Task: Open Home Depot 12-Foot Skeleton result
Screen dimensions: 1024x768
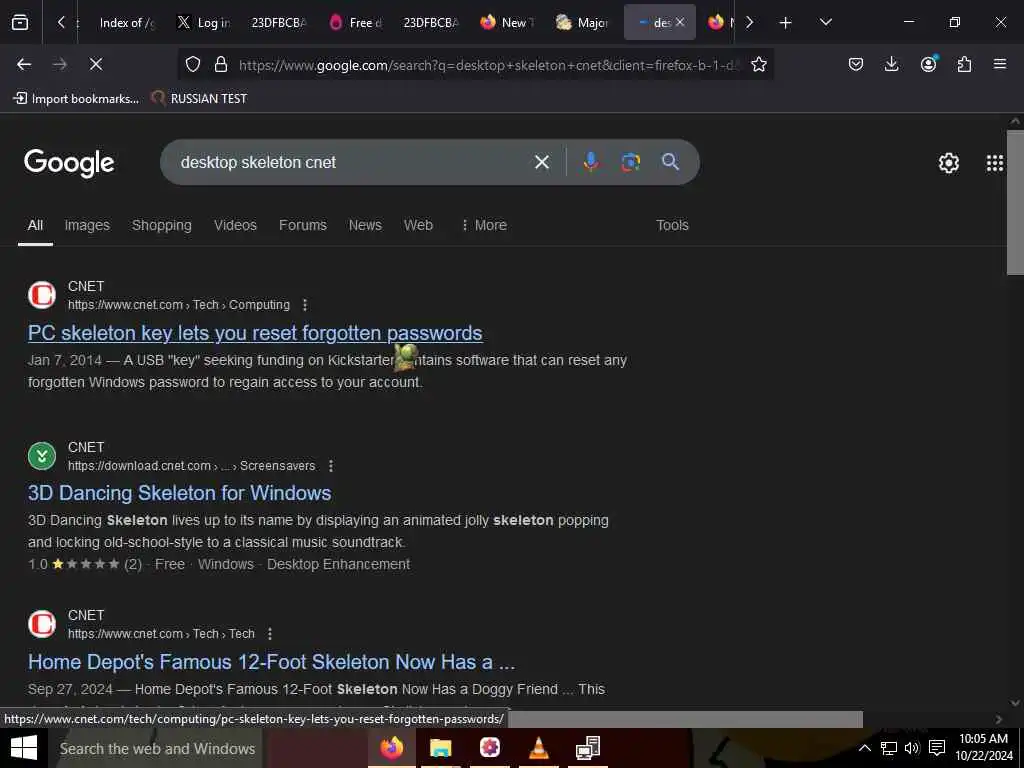Action: 271,662
